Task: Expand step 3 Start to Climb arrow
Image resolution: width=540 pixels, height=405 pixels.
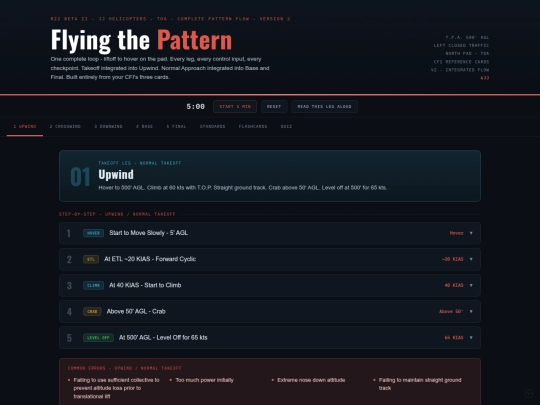Action: pyautogui.click(x=471, y=285)
